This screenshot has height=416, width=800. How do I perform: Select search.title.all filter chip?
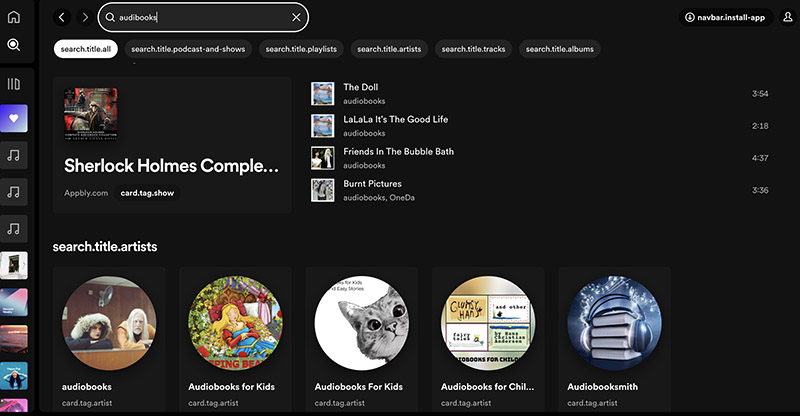pos(86,49)
